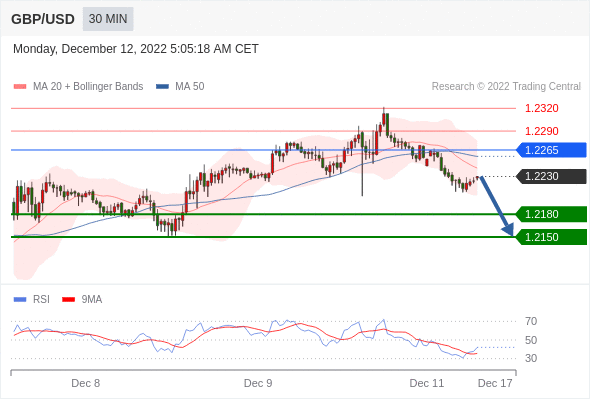The width and height of the screenshot is (590, 400).
Task: Click the Dec 11 timeline label
Action: (427, 383)
